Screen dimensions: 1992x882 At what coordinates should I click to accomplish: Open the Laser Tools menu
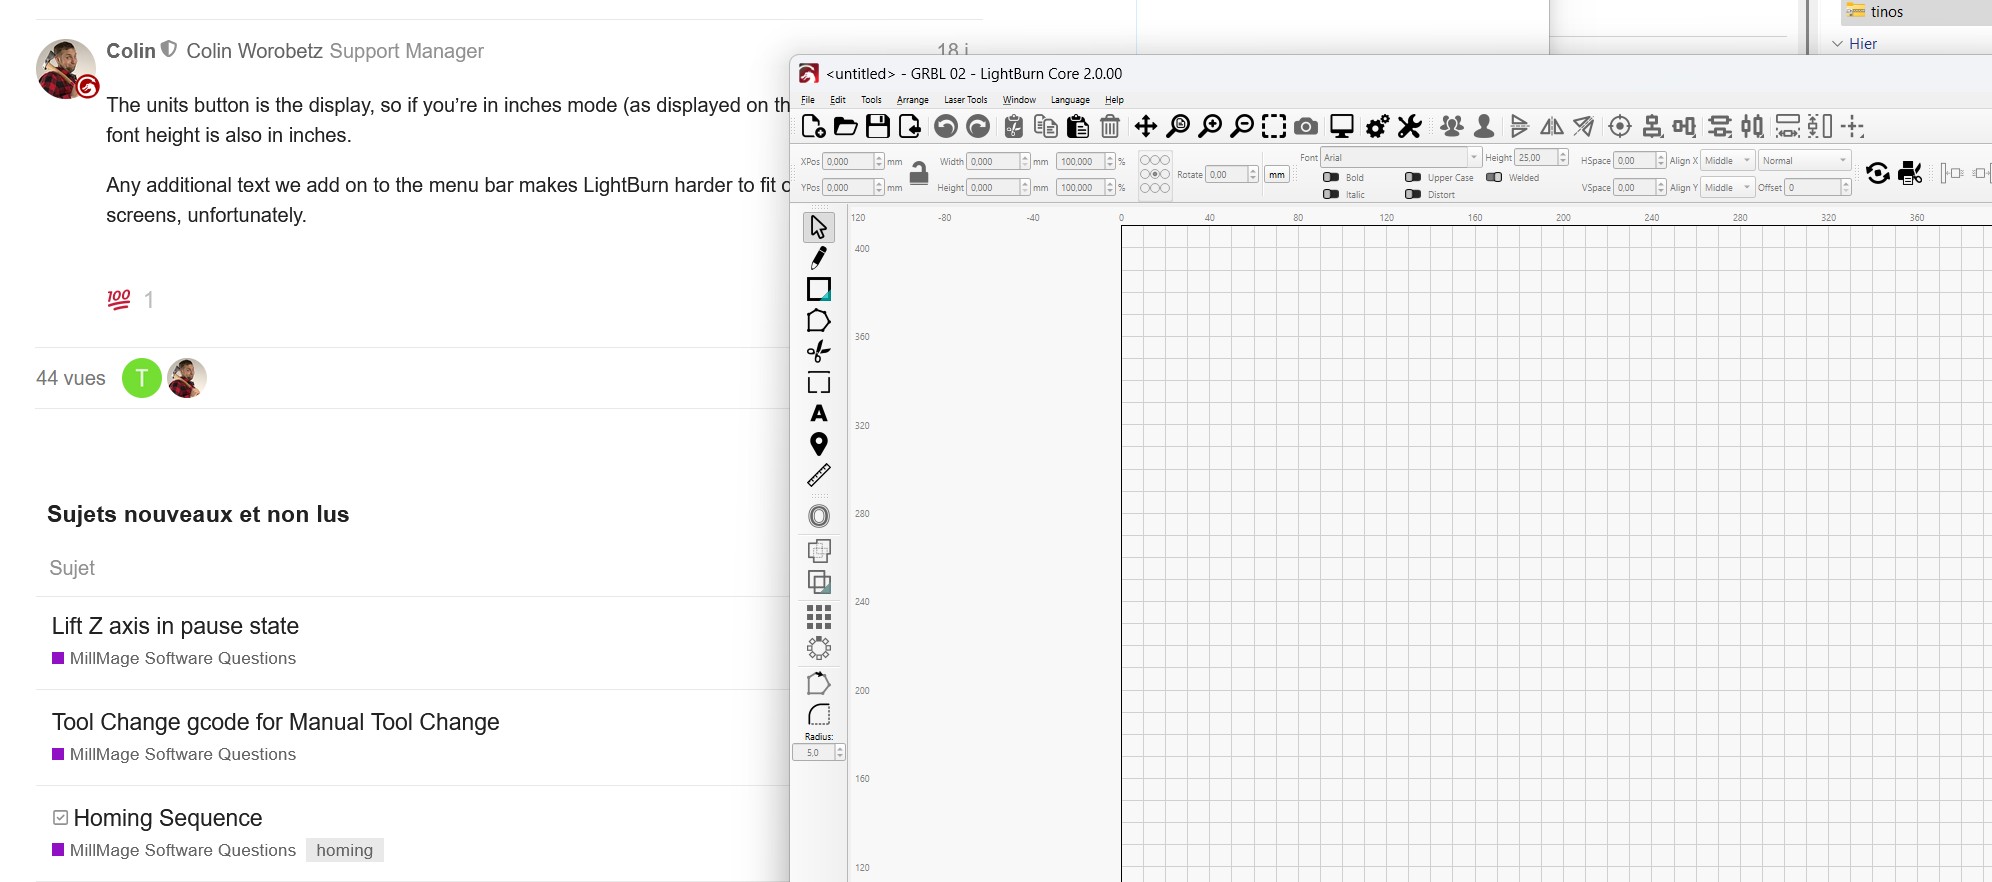coord(966,100)
